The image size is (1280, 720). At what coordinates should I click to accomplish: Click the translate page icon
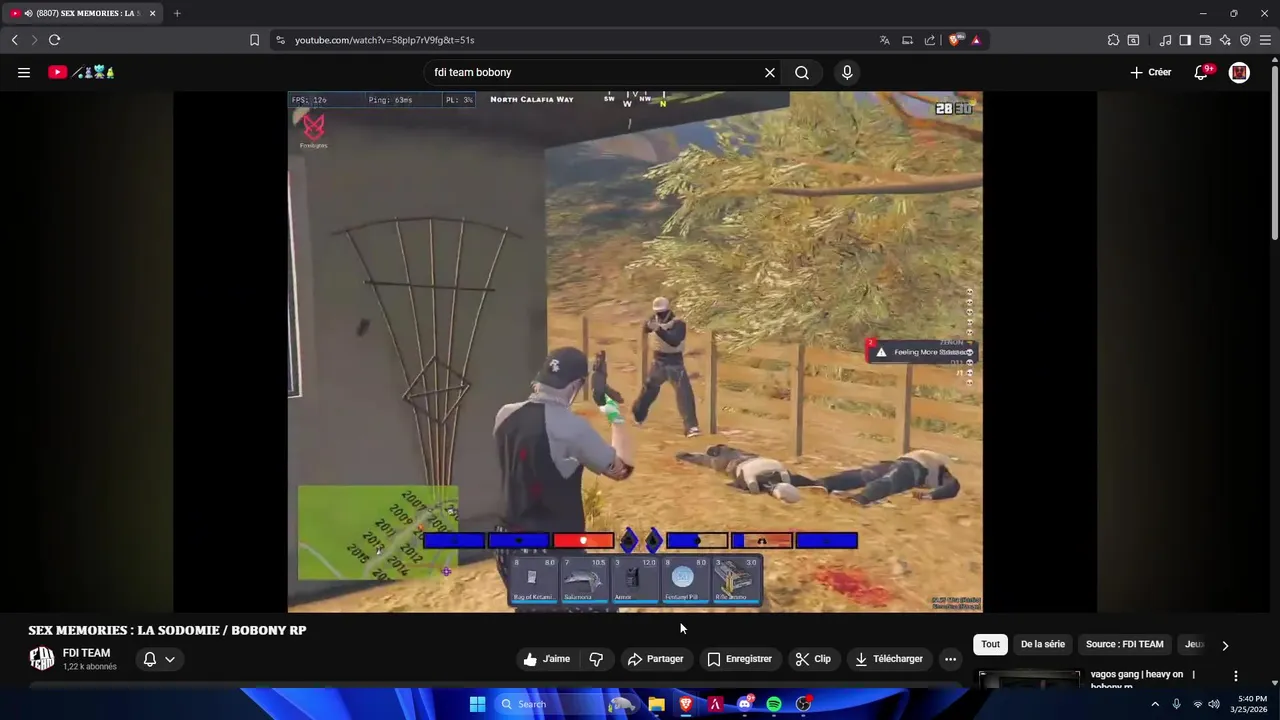coord(884,40)
